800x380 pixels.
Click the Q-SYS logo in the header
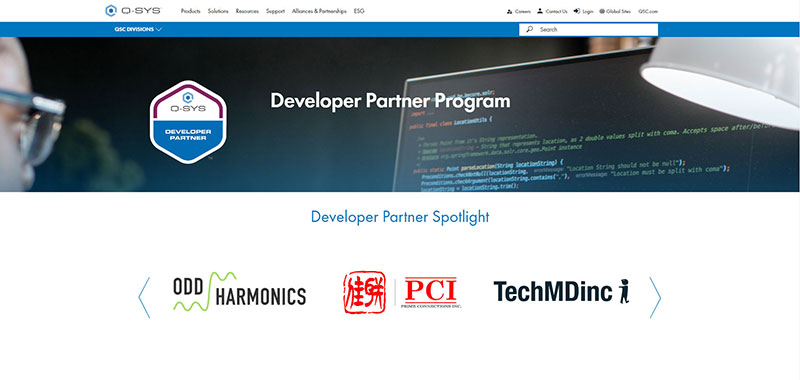point(133,11)
